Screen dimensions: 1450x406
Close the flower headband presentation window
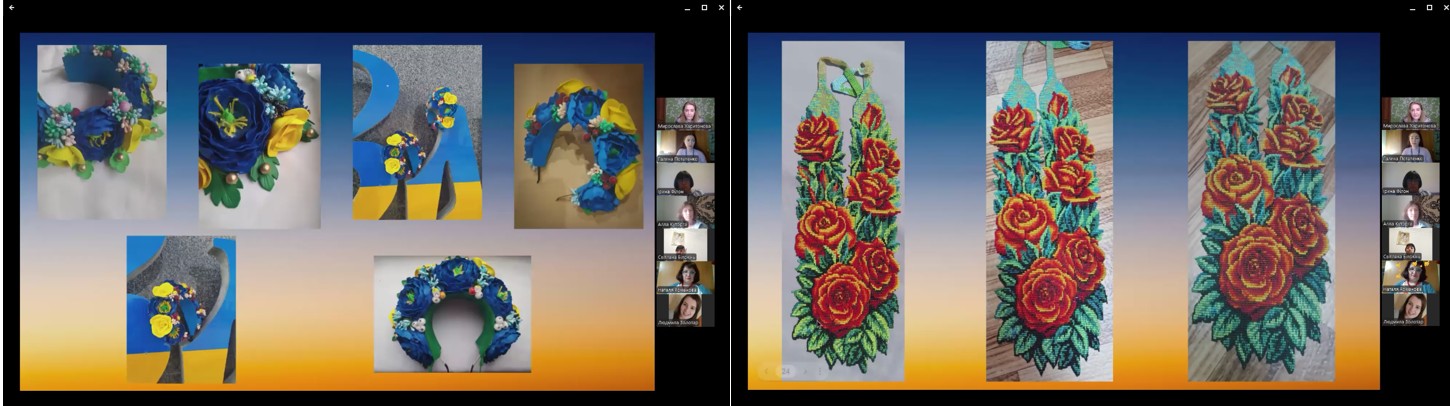pos(721,7)
